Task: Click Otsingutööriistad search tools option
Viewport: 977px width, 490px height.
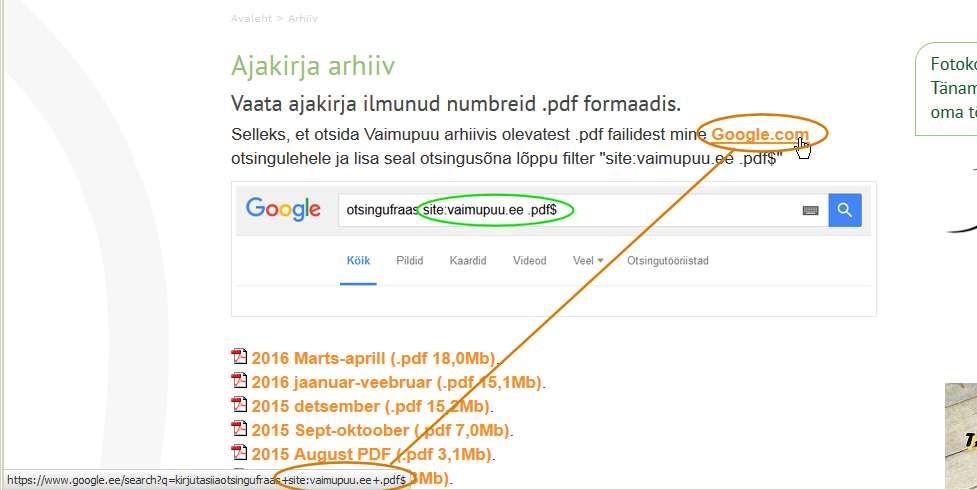Action: 667,261
